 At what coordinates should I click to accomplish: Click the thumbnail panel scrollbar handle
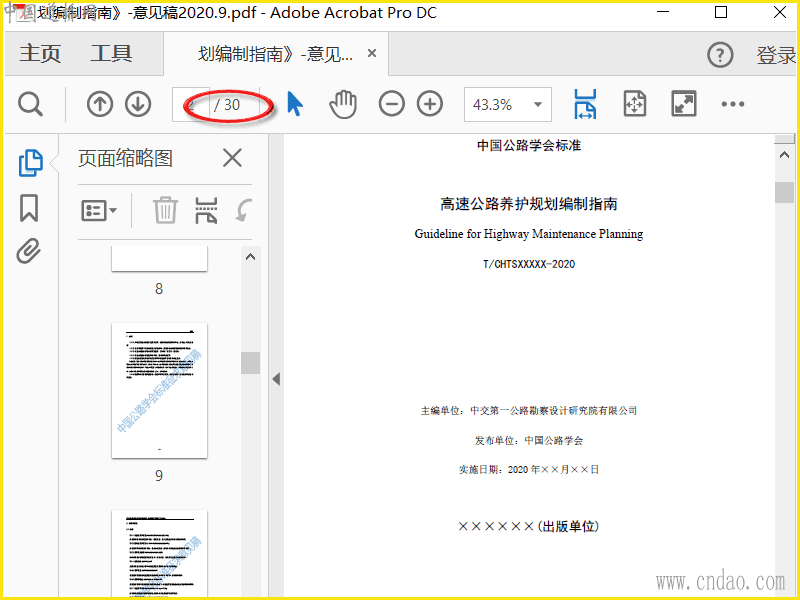click(x=250, y=363)
